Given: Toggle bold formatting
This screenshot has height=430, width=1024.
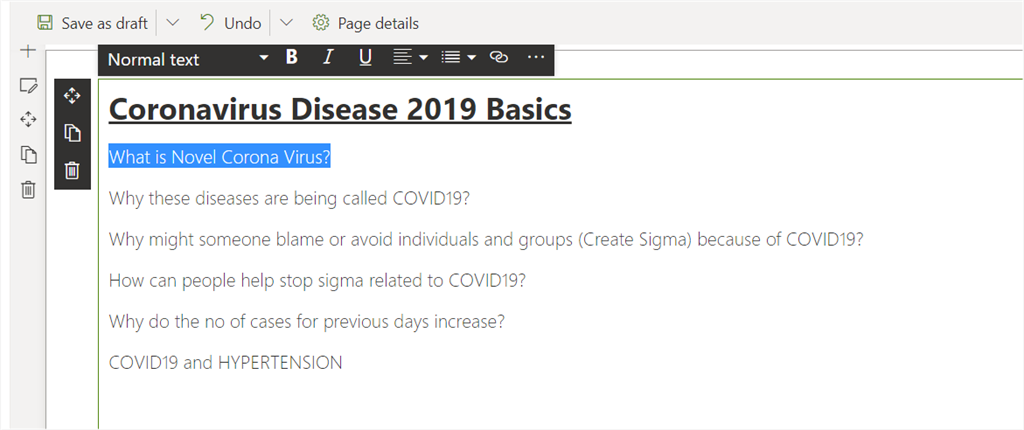Looking at the screenshot, I should [292, 58].
